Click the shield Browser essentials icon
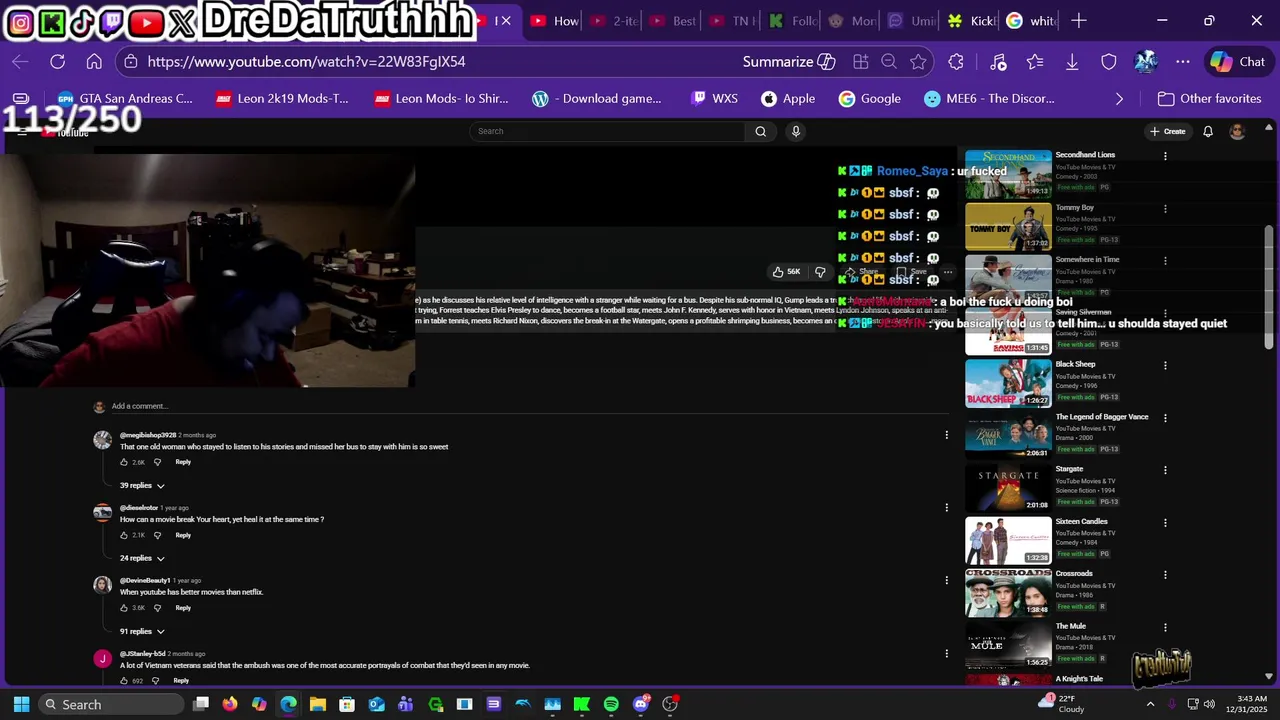Image resolution: width=1280 pixels, height=720 pixels. pos(1109,62)
